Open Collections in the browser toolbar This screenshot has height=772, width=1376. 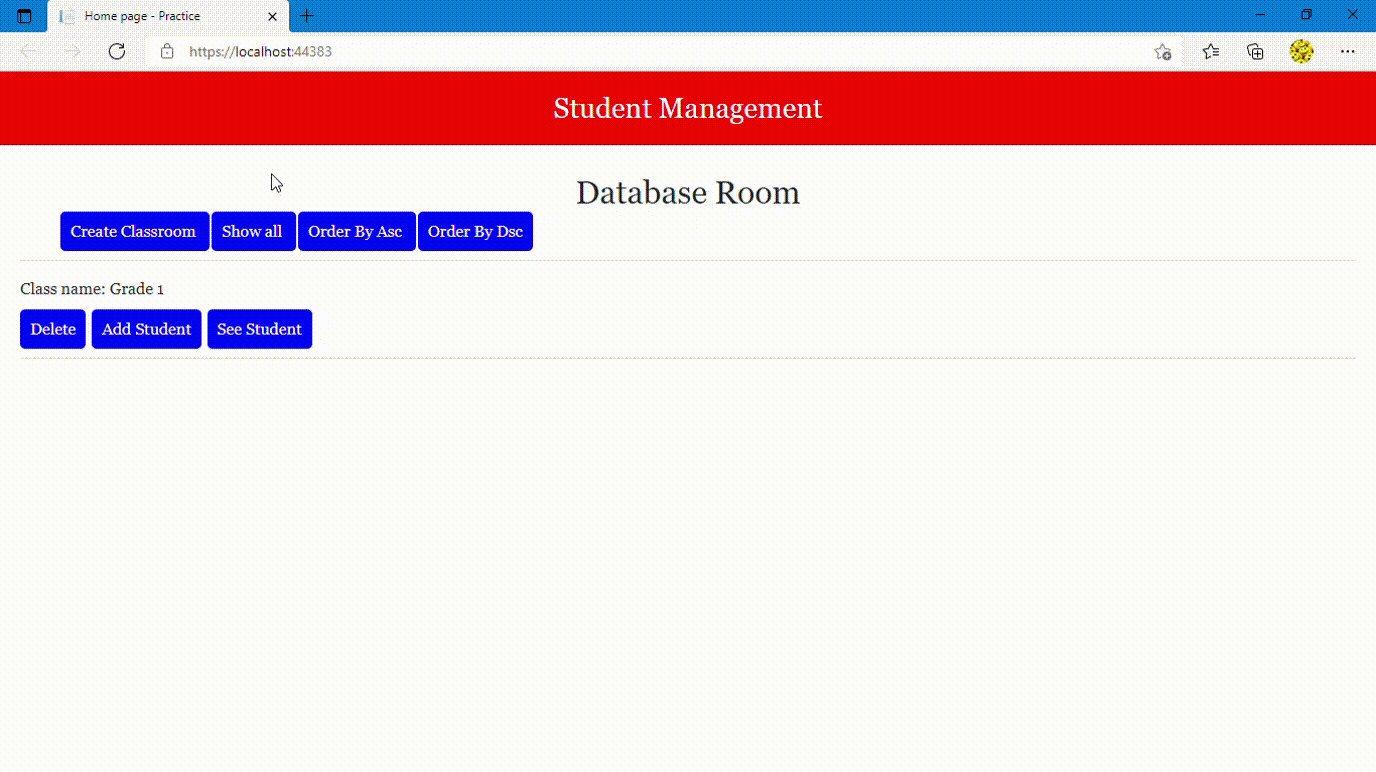[x=1255, y=51]
